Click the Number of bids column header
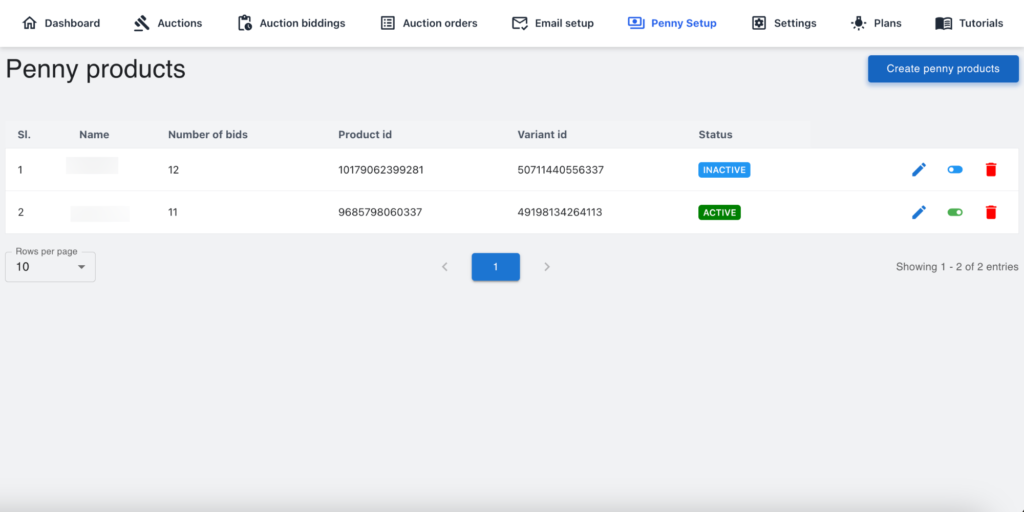1024x512 pixels. [208, 135]
